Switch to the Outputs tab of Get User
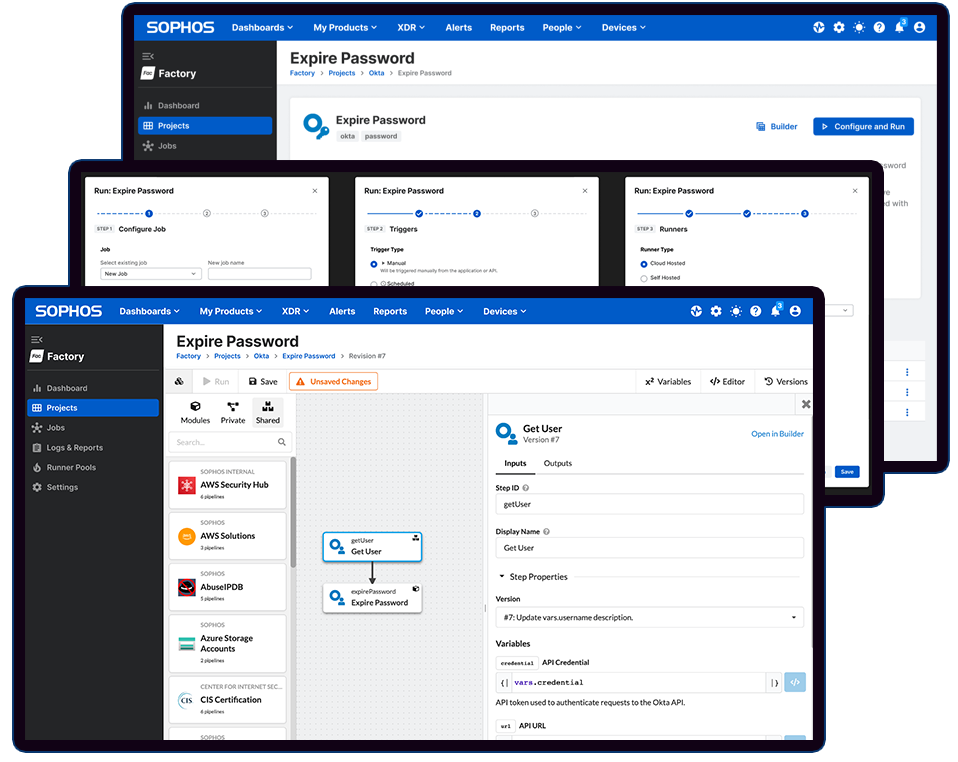This screenshot has height=762, width=958. [x=558, y=463]
